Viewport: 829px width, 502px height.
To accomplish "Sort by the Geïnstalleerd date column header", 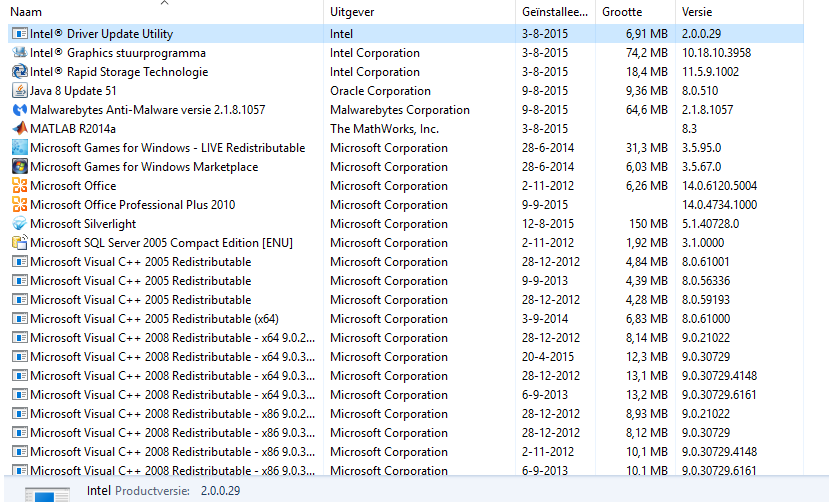I will point(555,12).
